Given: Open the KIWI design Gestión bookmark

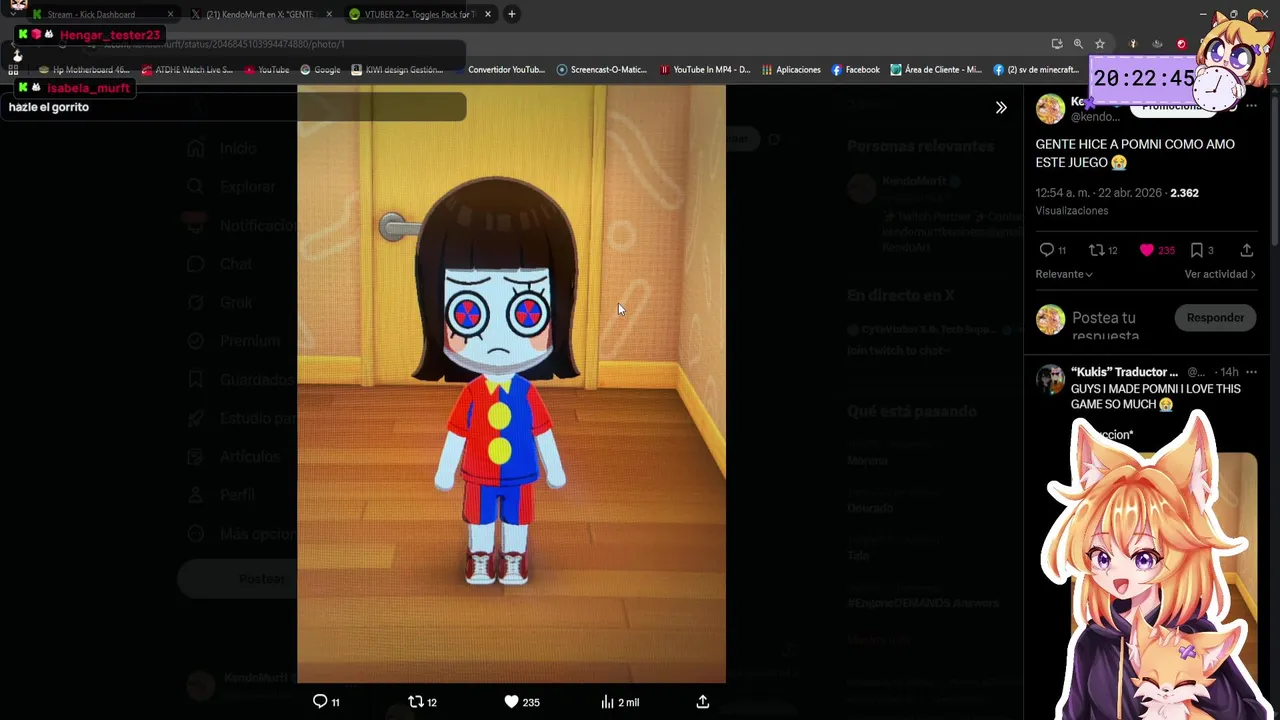Looking at the screenshot, I should (397, 70).
